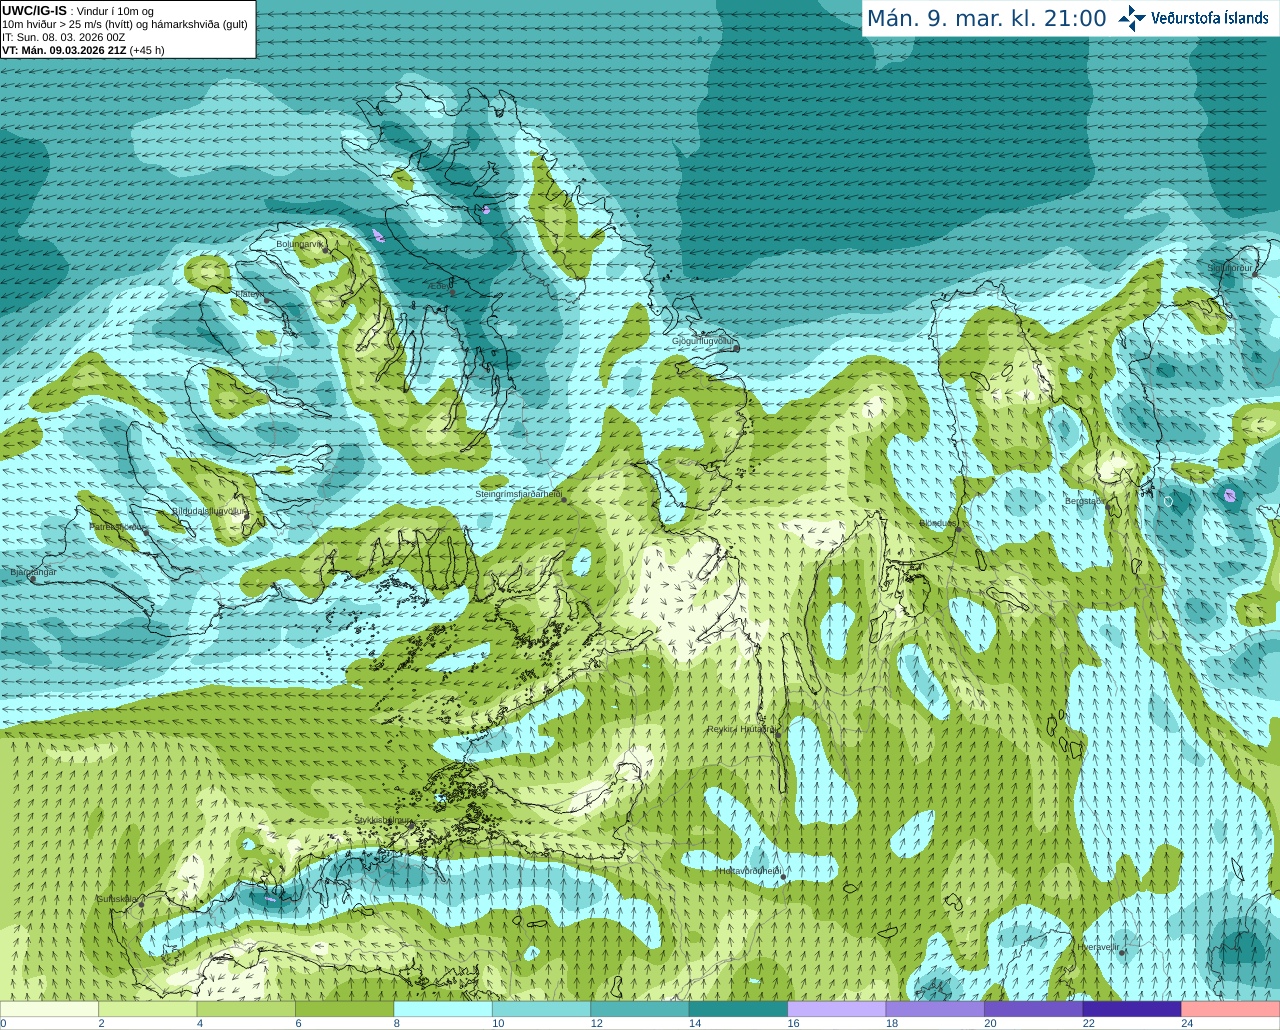Click the Flateyri station label

(x=249, y=294)
